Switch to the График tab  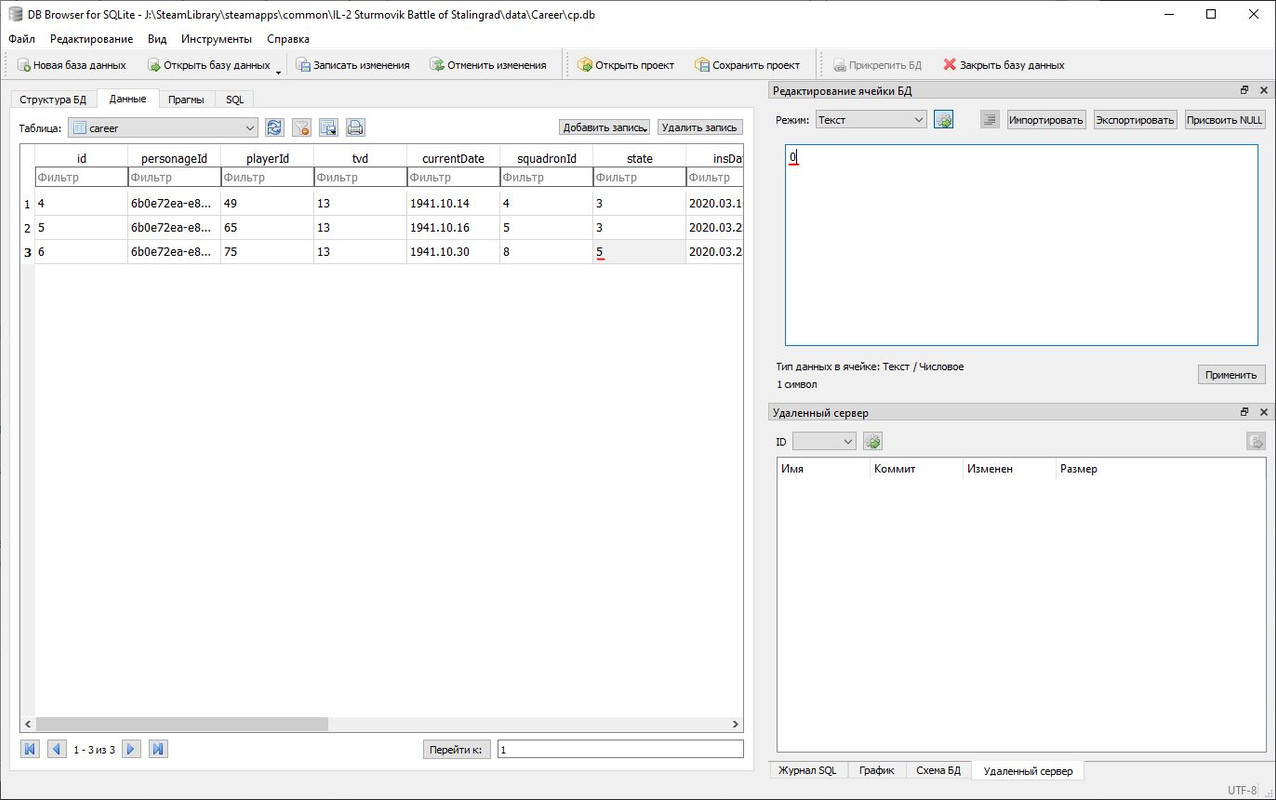[x=875, y=771]
